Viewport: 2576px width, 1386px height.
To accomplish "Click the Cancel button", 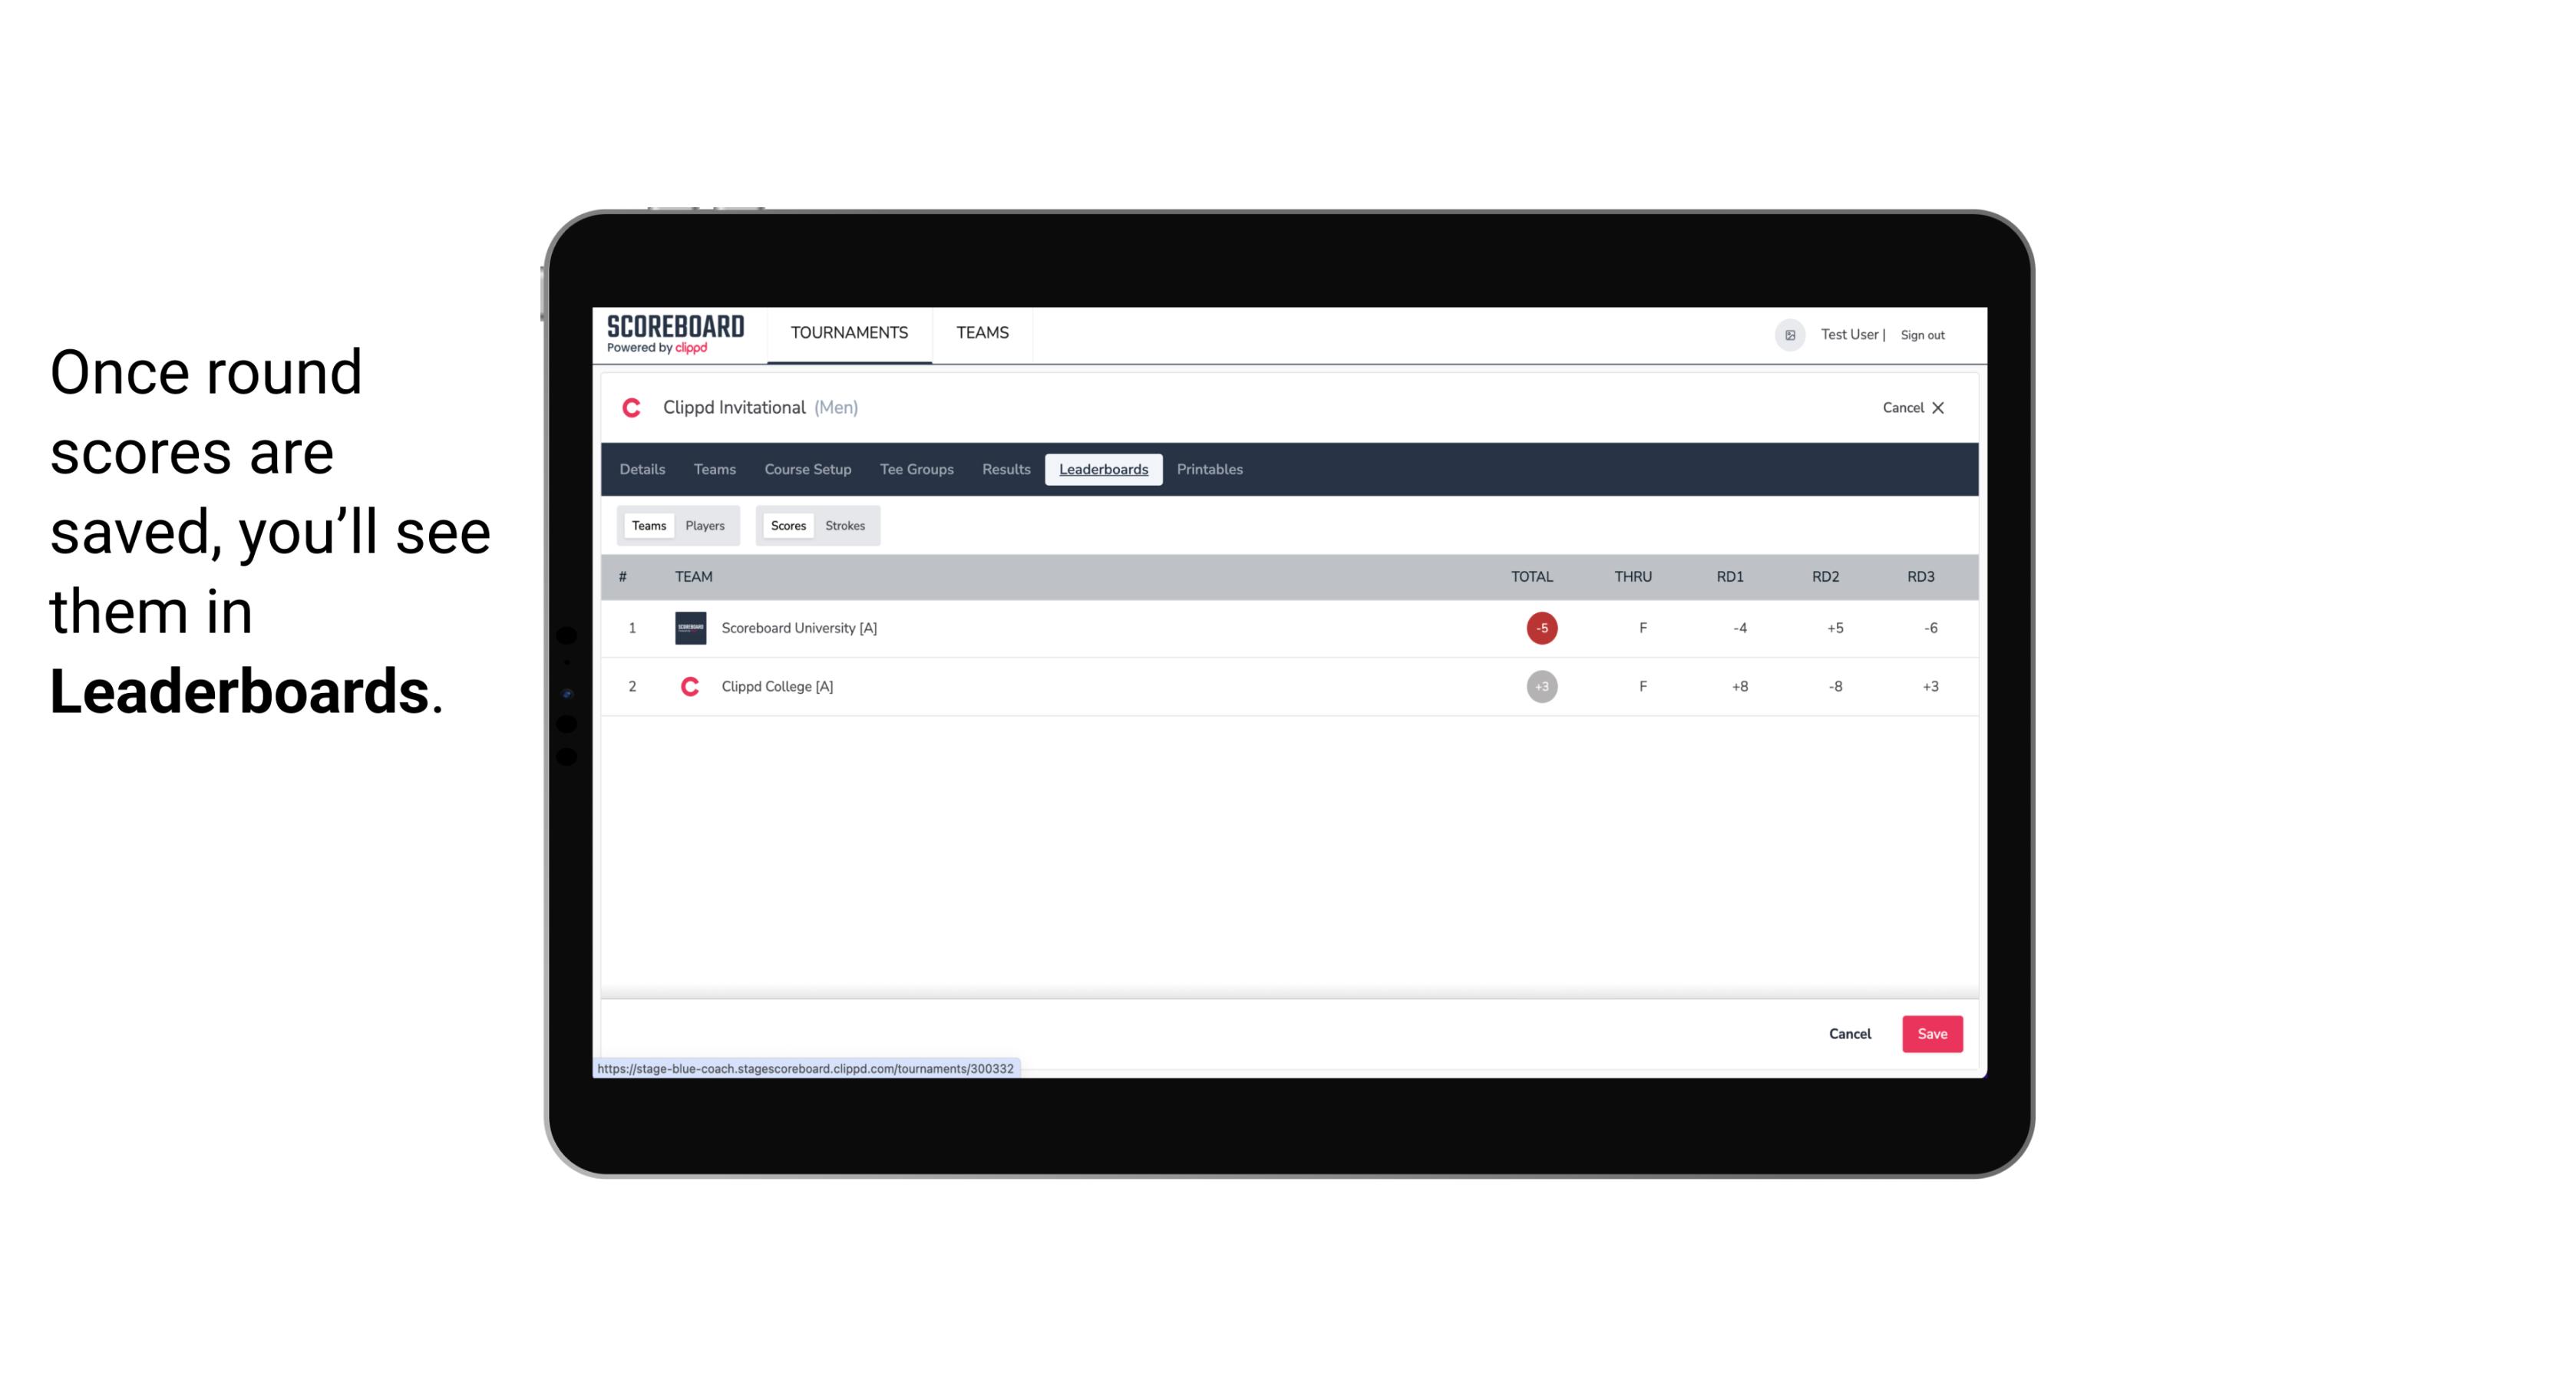I will point(1851,1033).
